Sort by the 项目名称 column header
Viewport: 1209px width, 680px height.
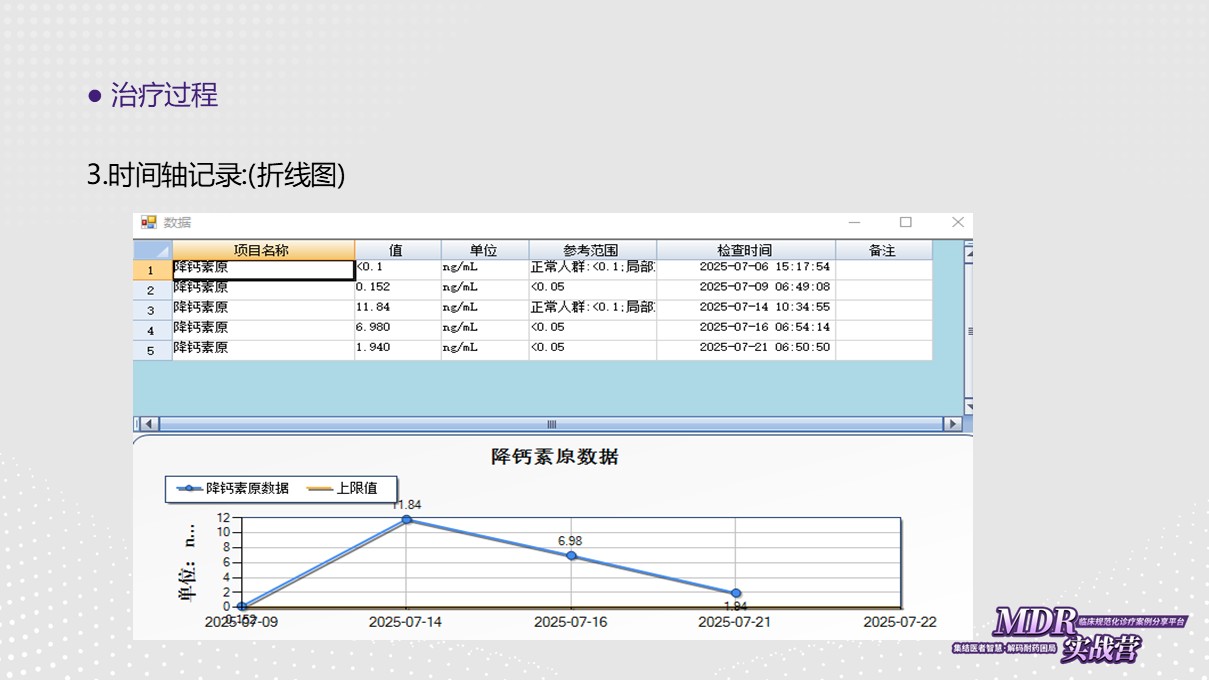tap(262, 250)
